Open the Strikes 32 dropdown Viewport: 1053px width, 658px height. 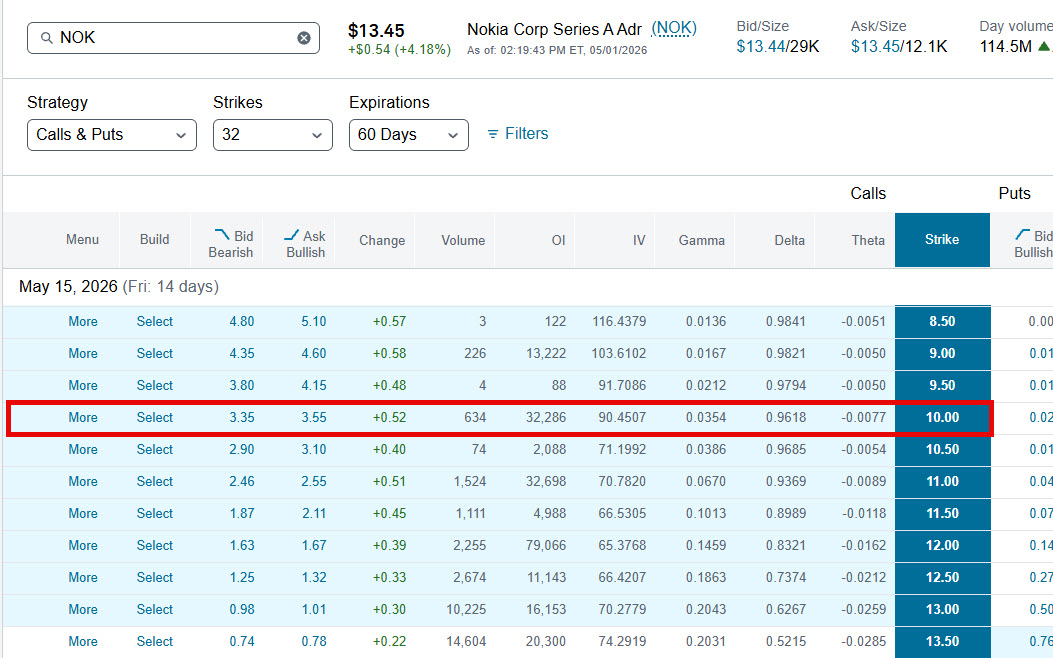[x=273, y=135]
